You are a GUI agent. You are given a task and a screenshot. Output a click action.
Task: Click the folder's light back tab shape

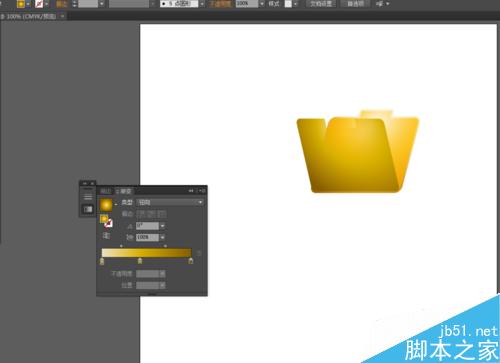tap(377, 114)
